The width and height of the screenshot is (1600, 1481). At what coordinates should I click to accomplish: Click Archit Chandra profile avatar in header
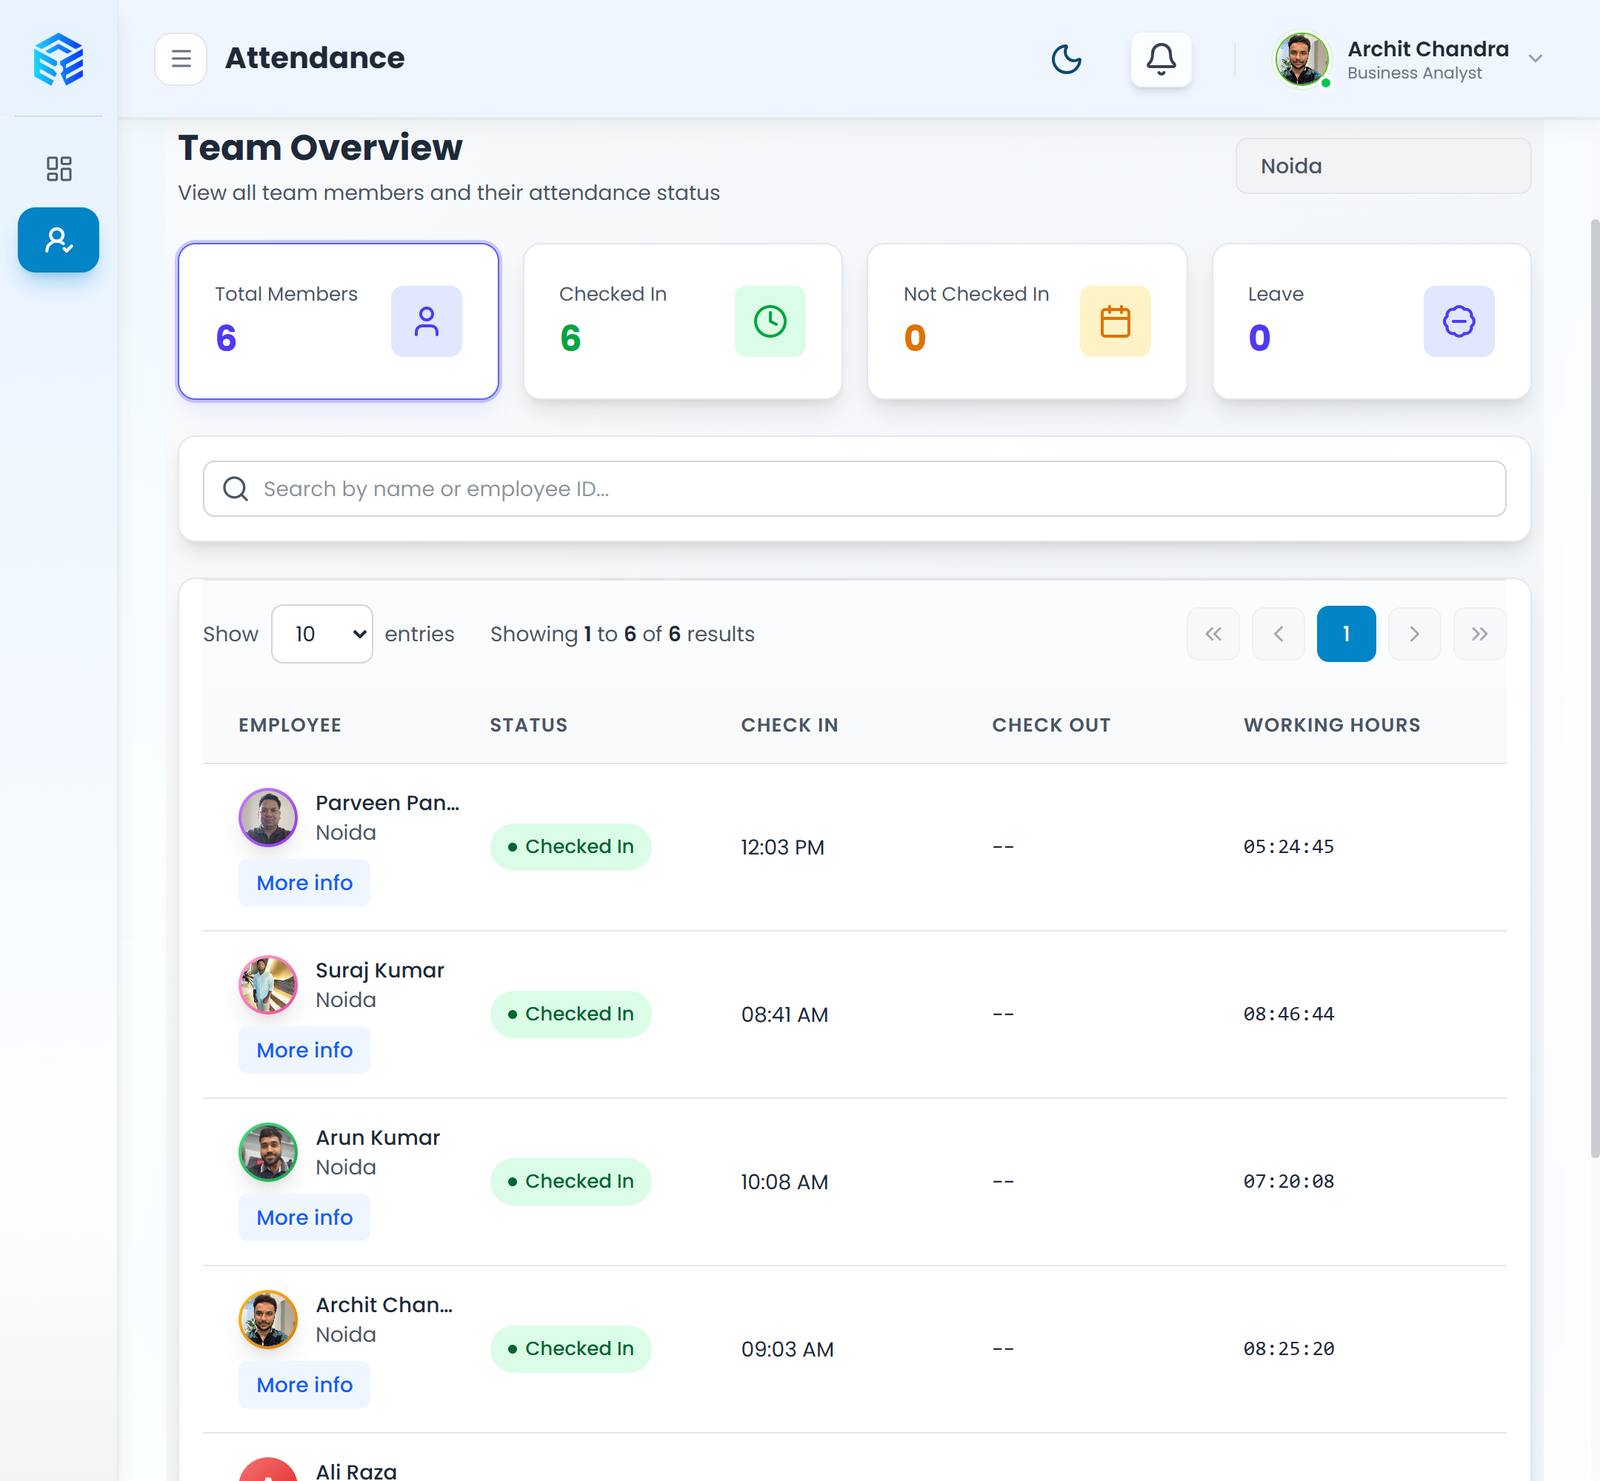pos(1301,59)
